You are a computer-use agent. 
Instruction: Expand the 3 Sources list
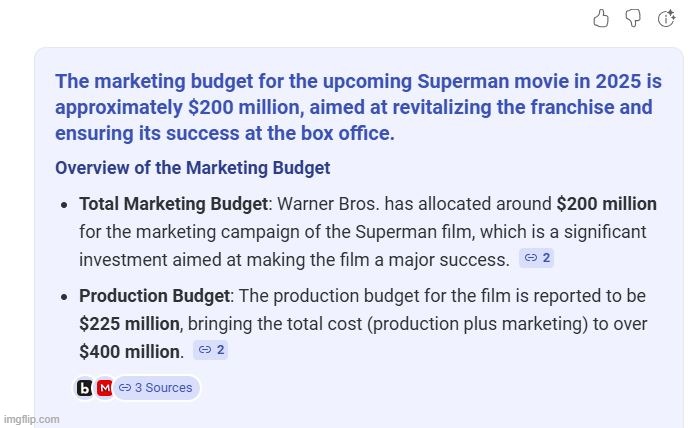point(156,388)
